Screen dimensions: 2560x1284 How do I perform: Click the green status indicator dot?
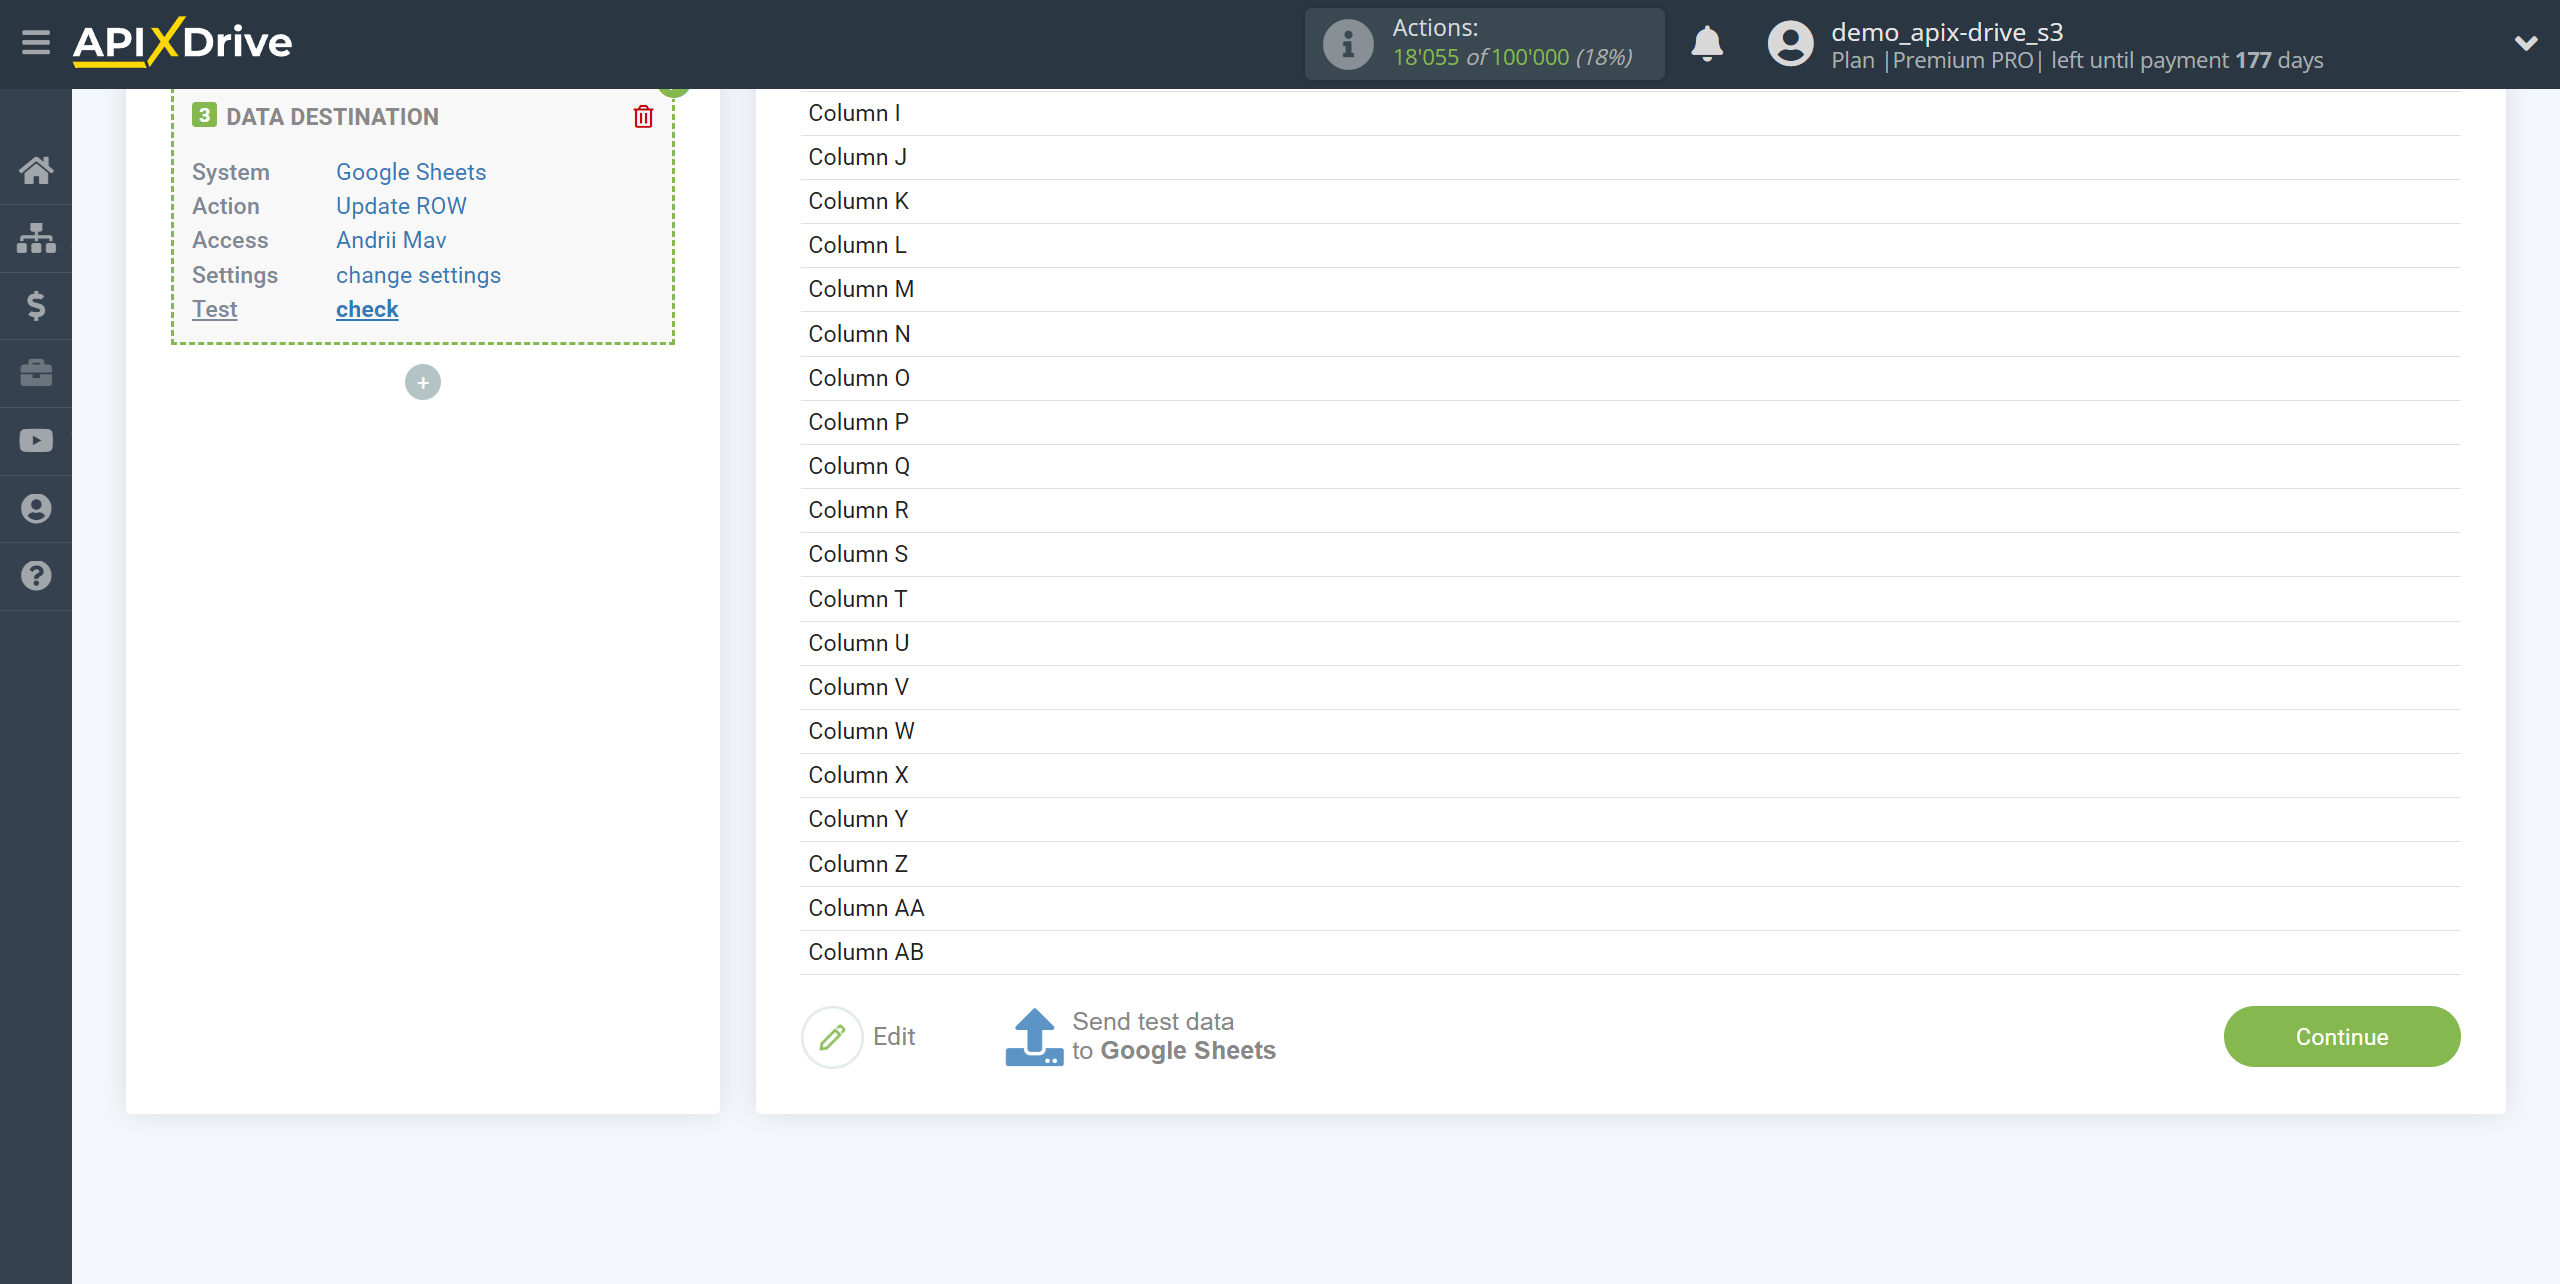click(x=674, y=88)
